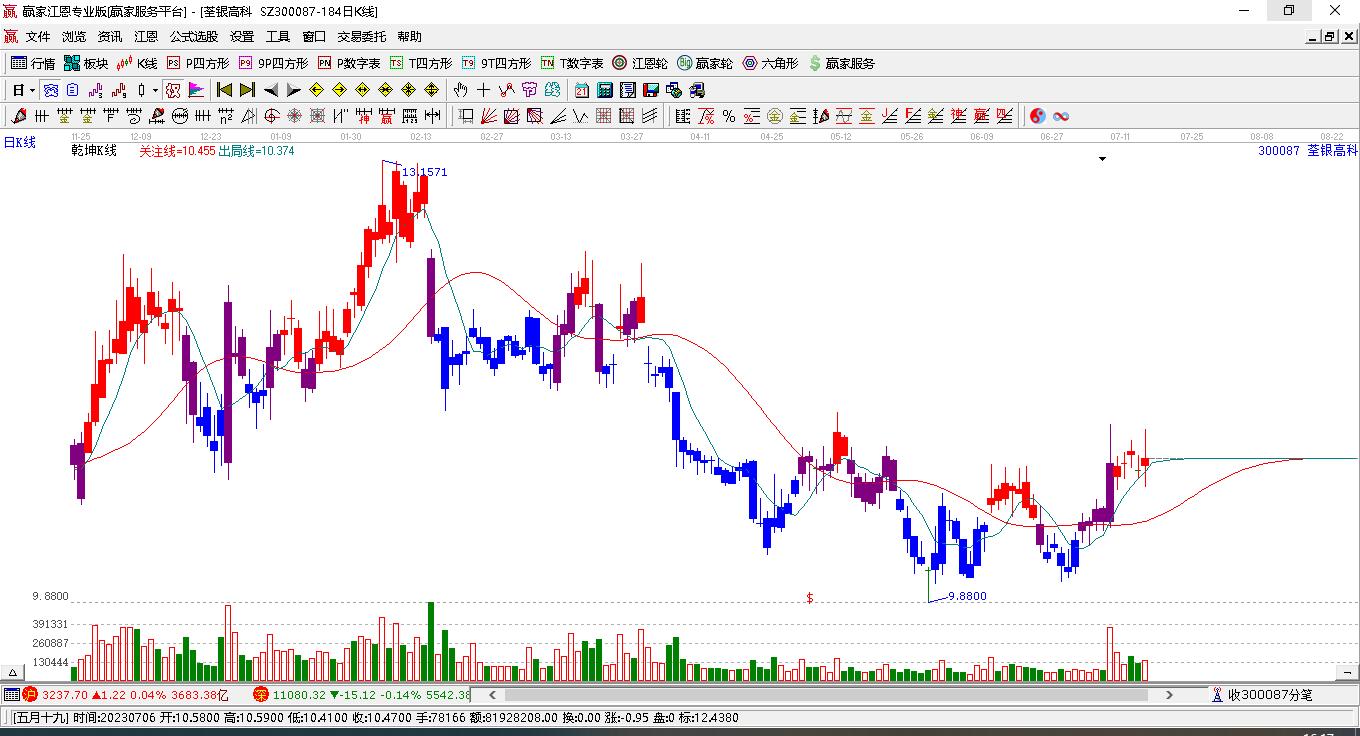Open the 浏览 menu

[74, 37]
